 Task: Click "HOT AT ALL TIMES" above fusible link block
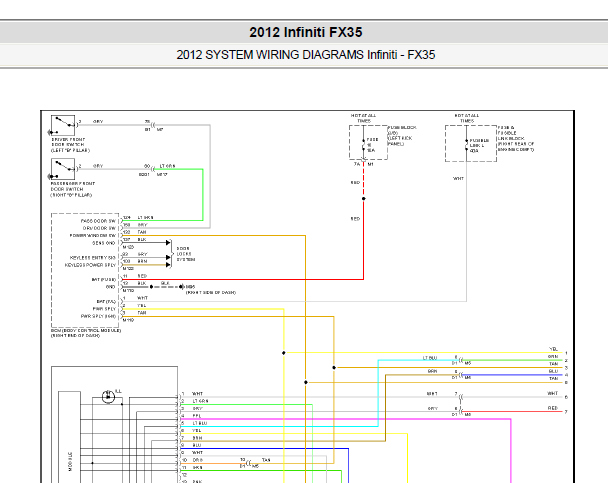(467, 118)
